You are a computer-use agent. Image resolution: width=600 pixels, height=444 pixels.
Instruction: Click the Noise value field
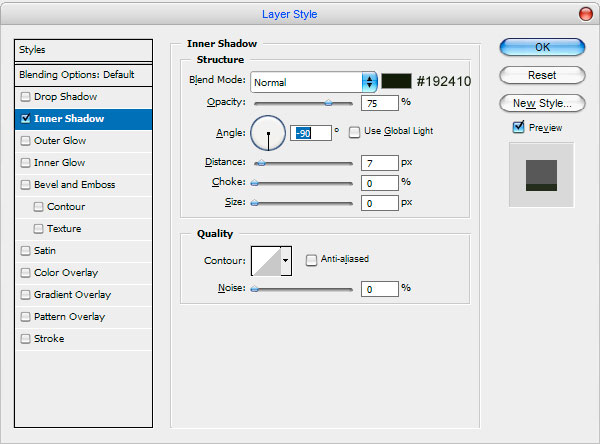click(380, 289)
